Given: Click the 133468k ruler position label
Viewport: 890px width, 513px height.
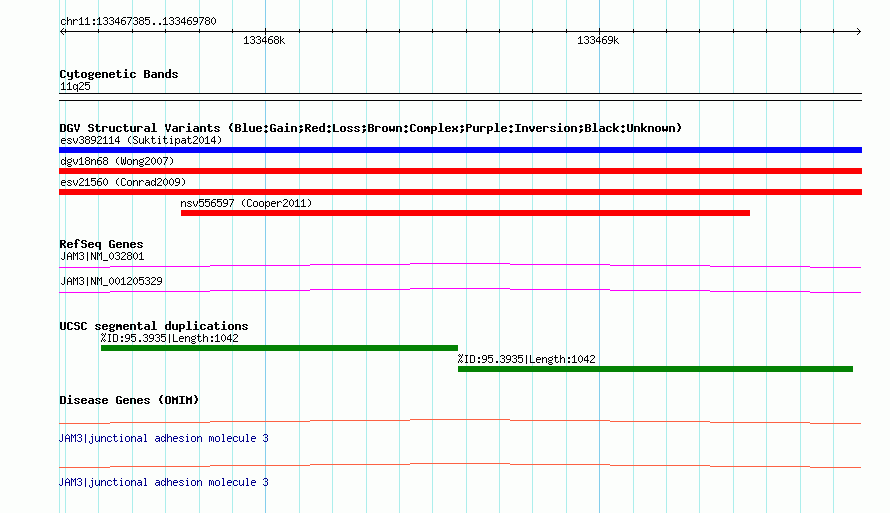Looking at the screenshot, I should tap(264, 40).
